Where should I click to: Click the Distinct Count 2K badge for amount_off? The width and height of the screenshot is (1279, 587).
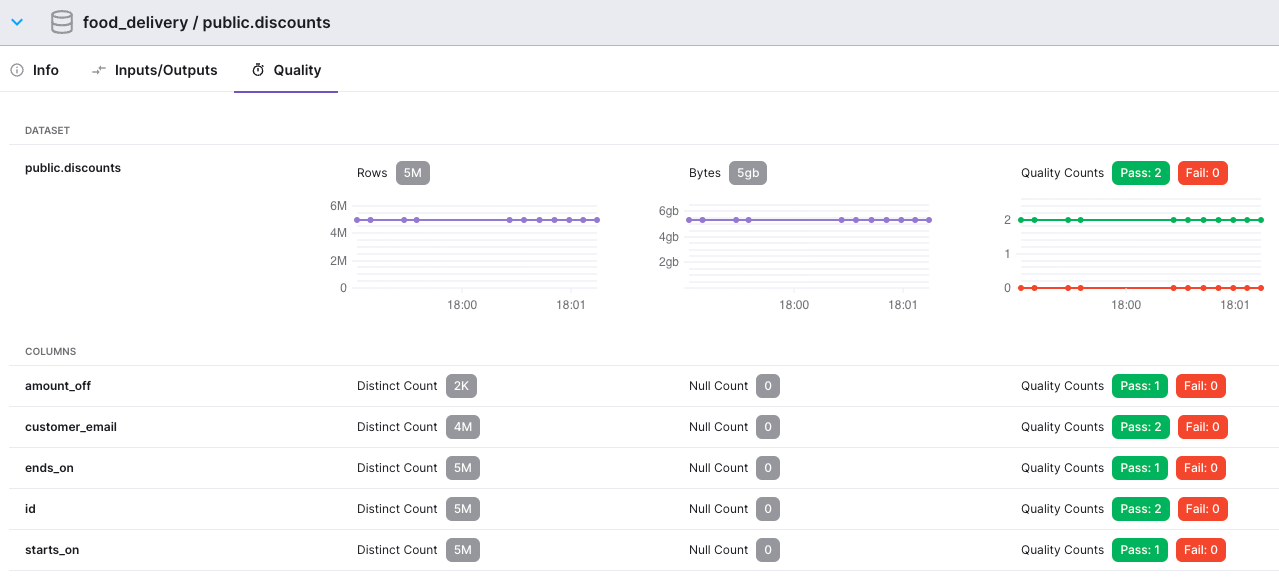[x=461, y=385]
